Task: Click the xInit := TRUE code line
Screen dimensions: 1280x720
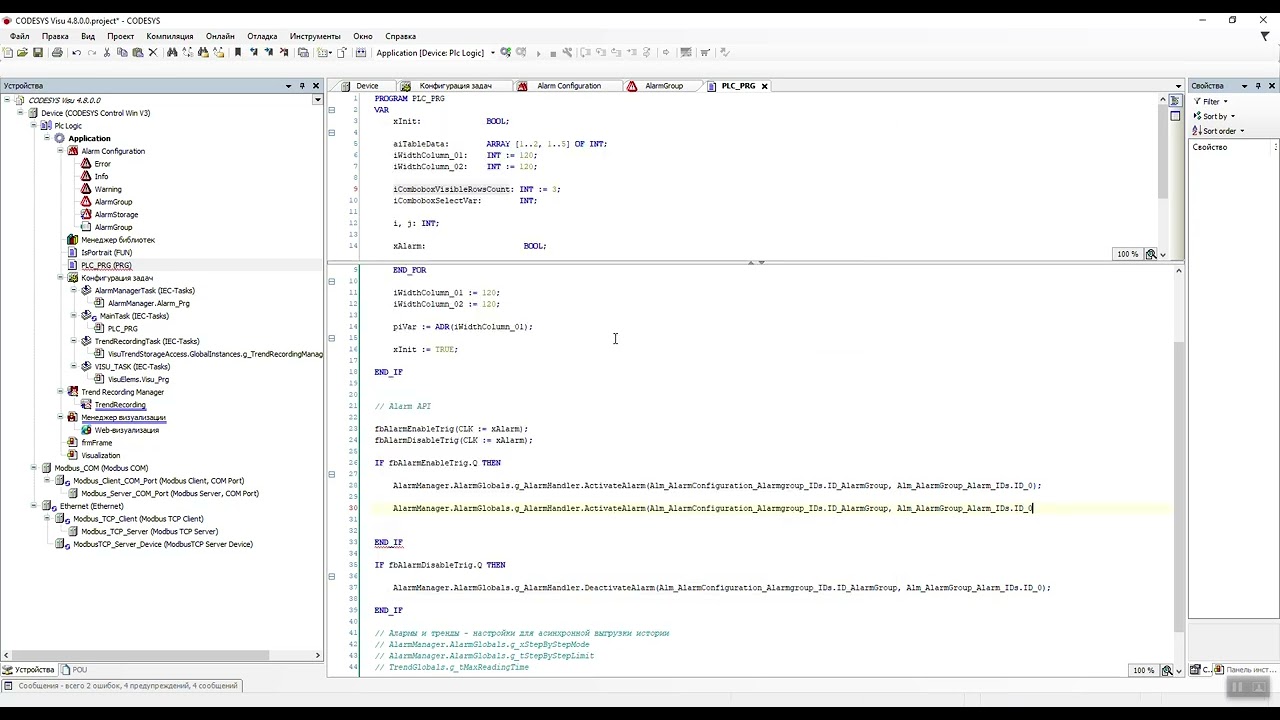Action: (x=425, y=349)
